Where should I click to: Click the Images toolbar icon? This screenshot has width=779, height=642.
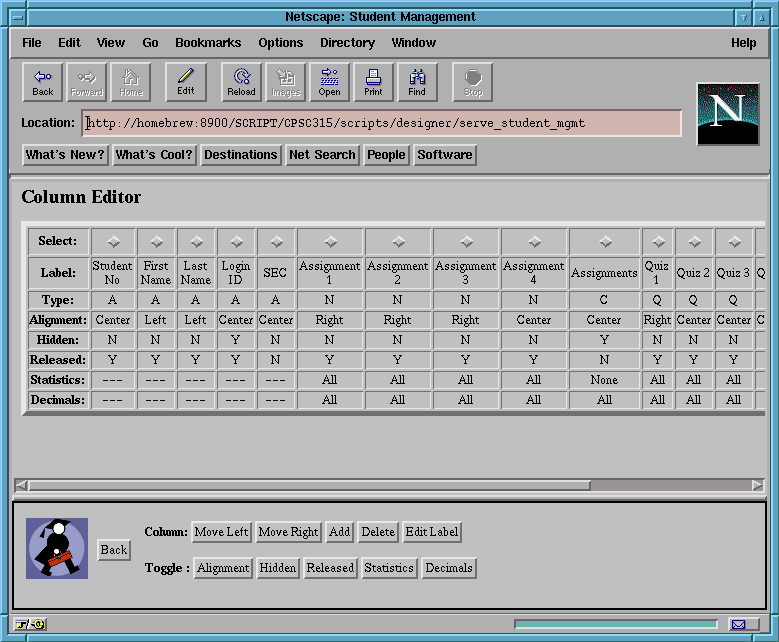286,82
